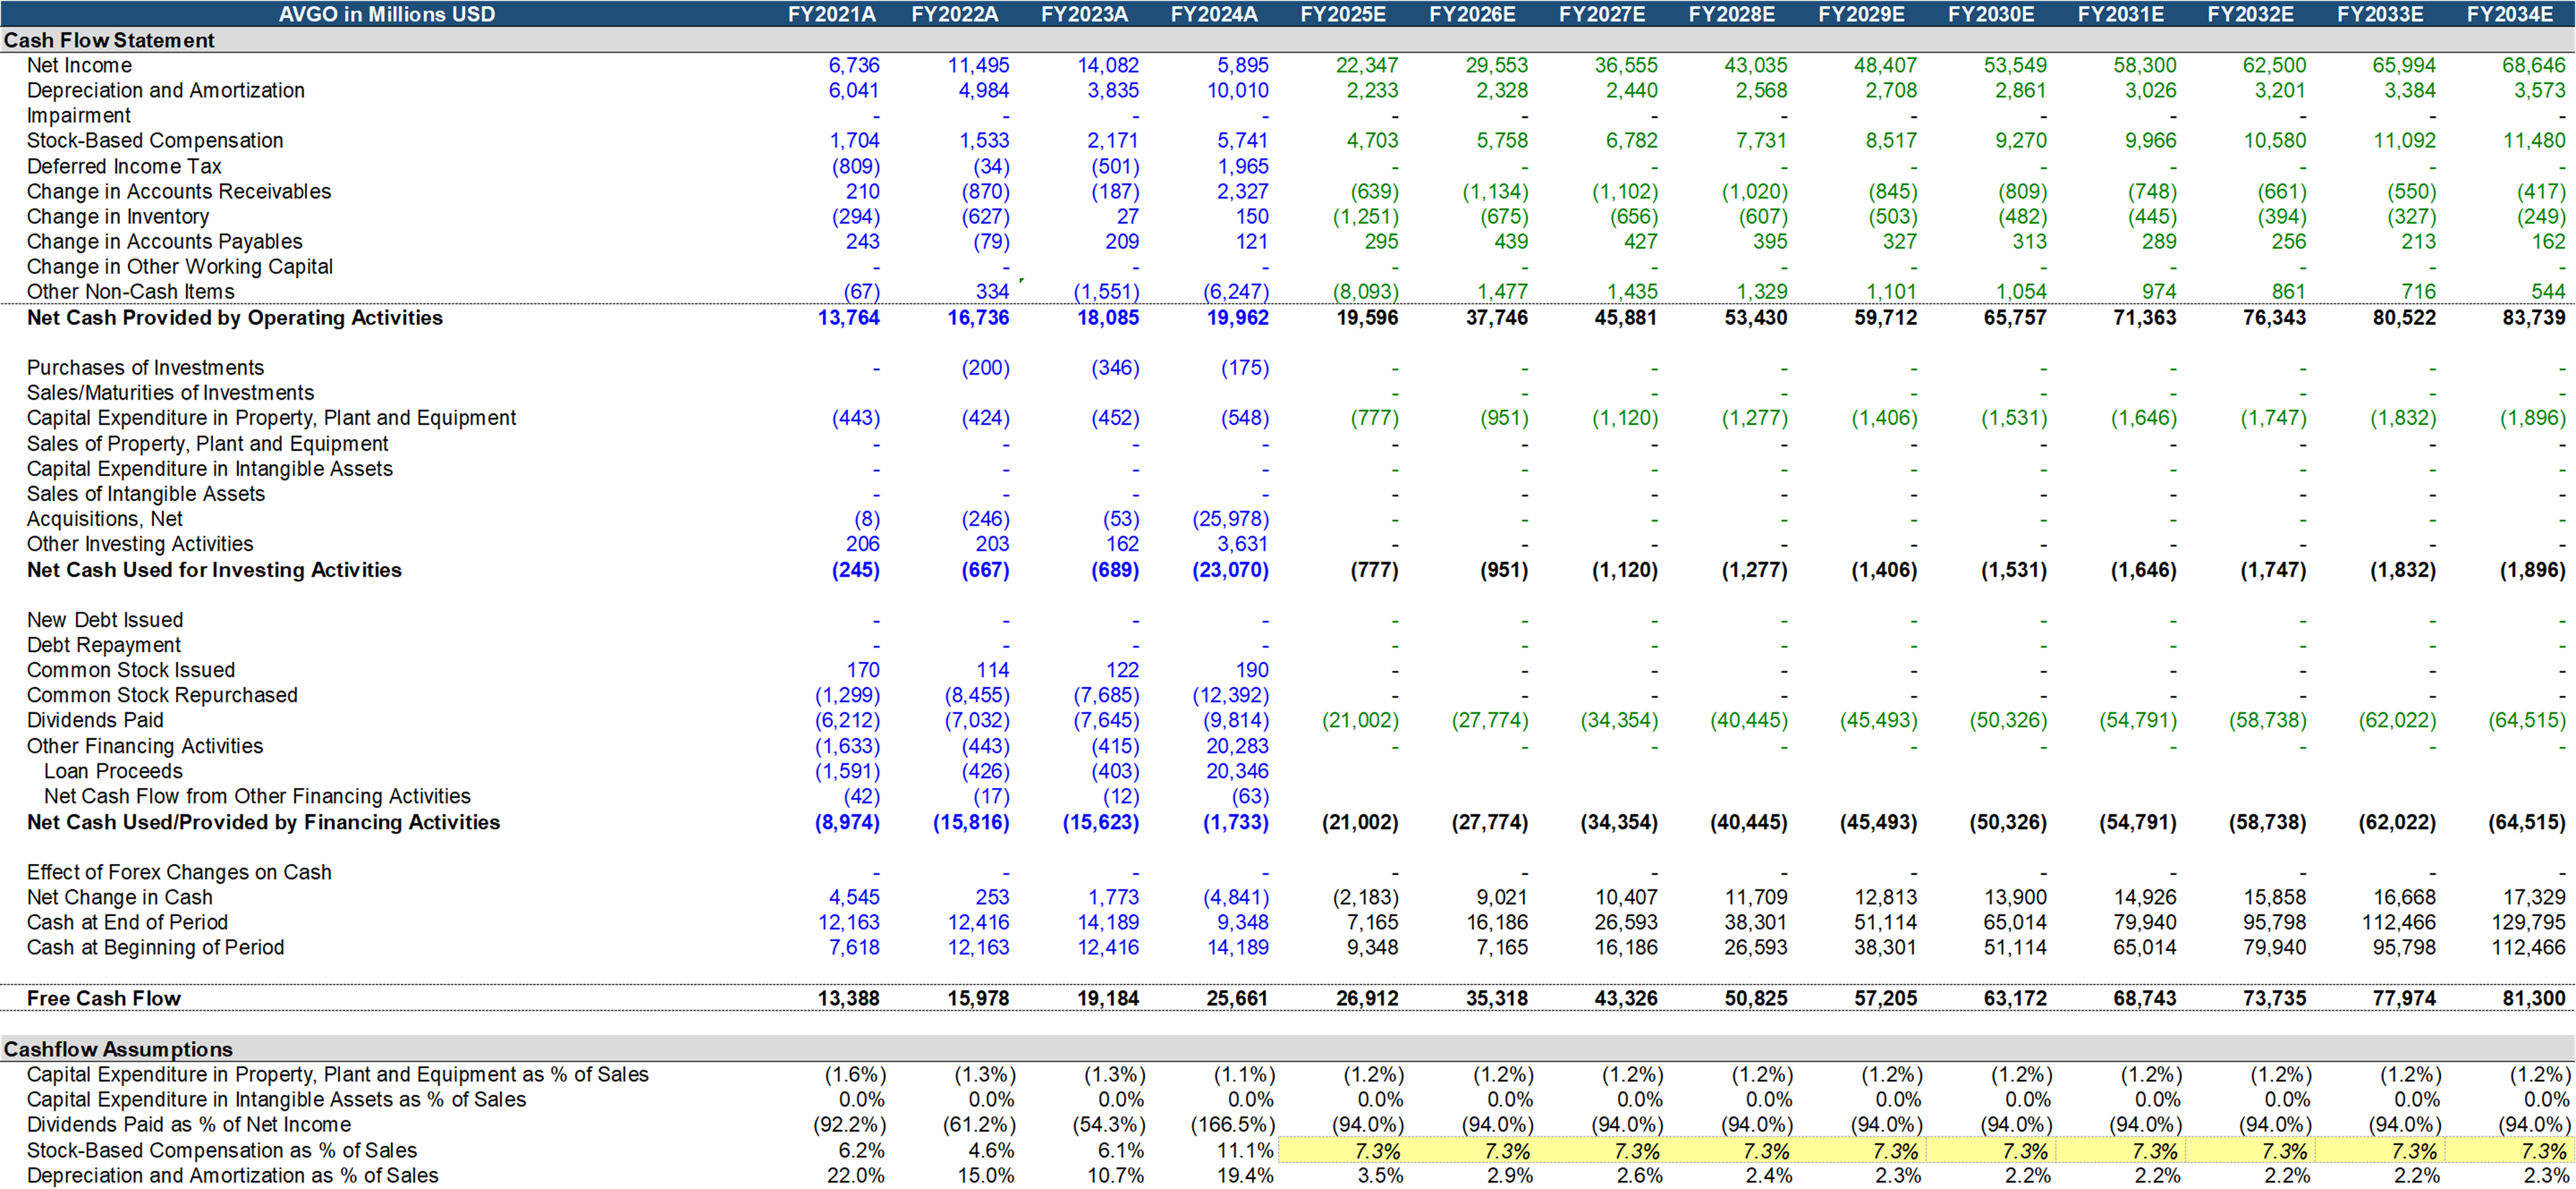Select operating cash FY2034E value 83,739

coord(2533,317)
